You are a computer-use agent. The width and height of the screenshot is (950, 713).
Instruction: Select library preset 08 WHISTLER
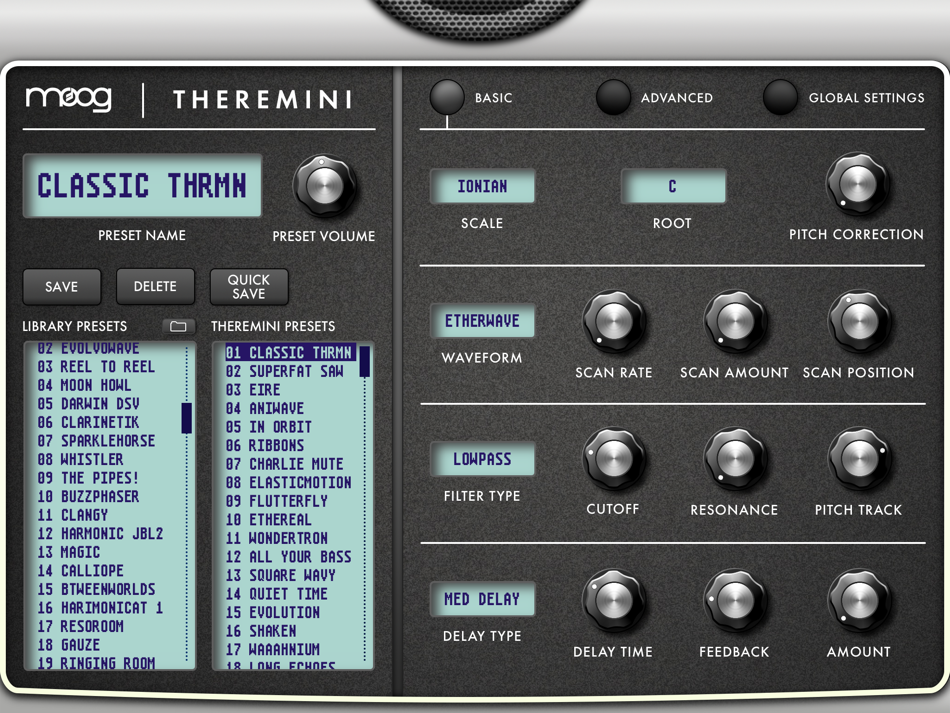[81, 459]
